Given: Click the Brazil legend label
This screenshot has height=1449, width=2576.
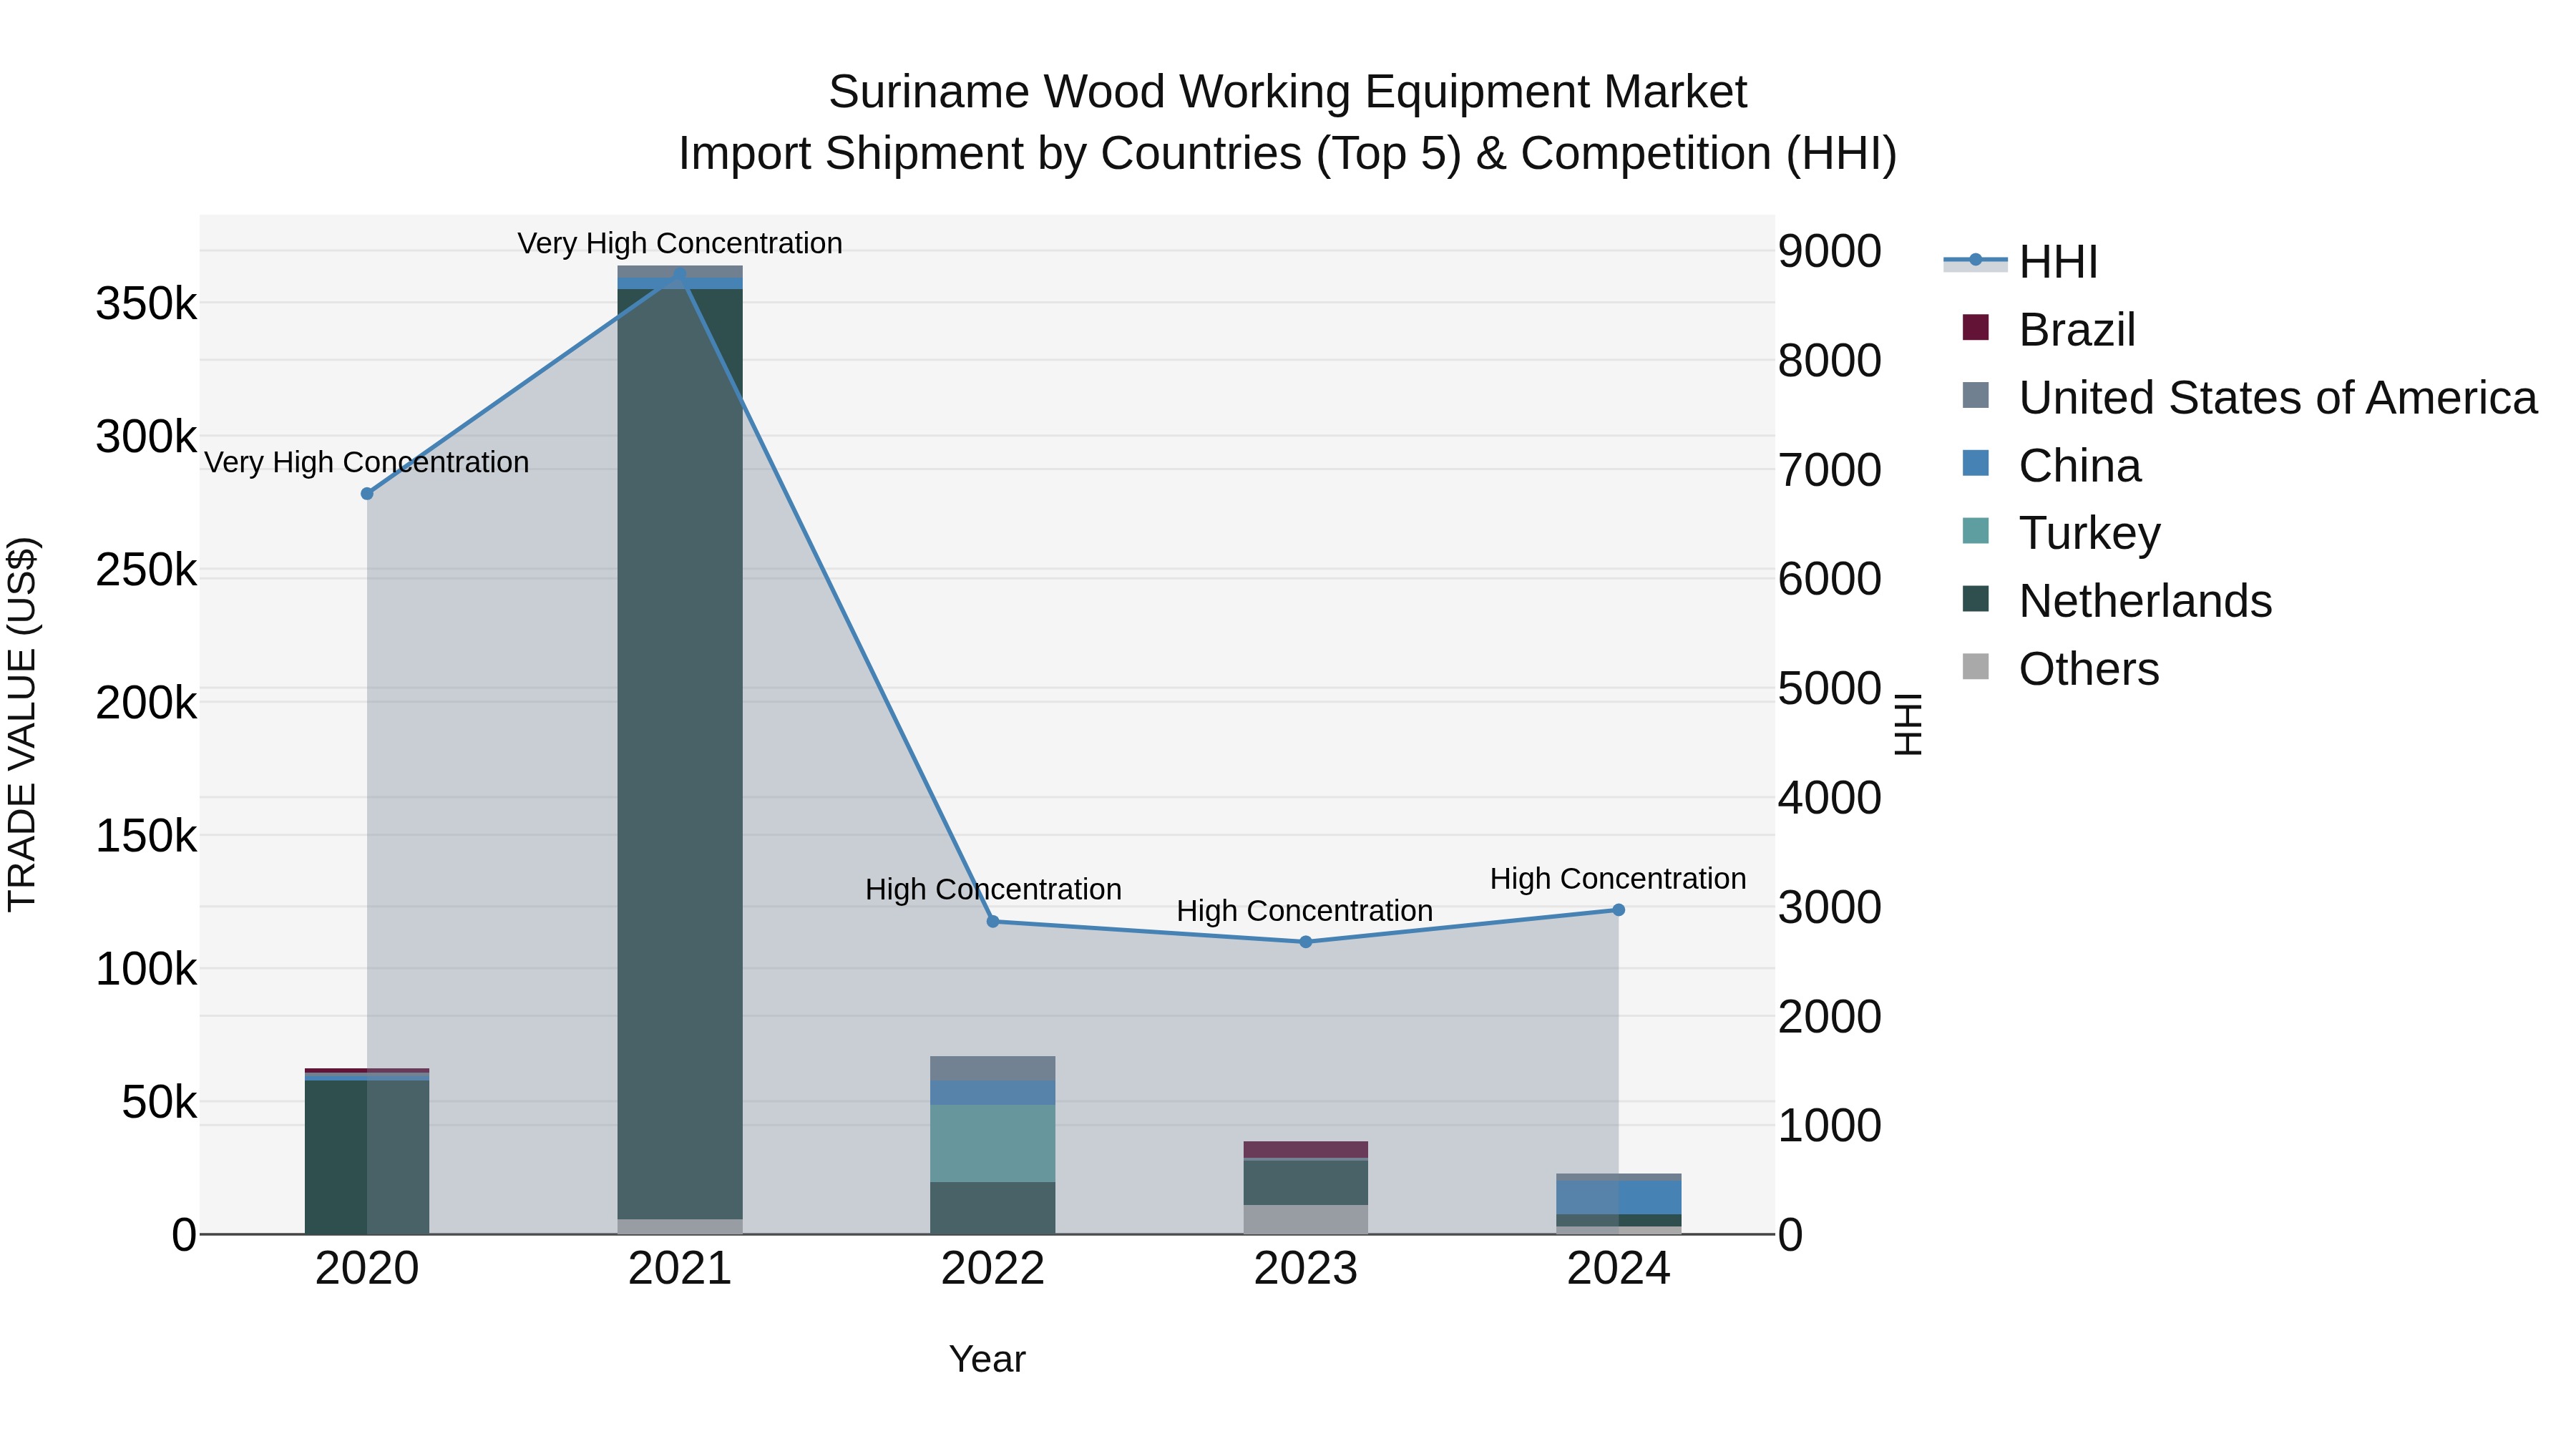Looking at the screenshot, I should [2077, 330].
